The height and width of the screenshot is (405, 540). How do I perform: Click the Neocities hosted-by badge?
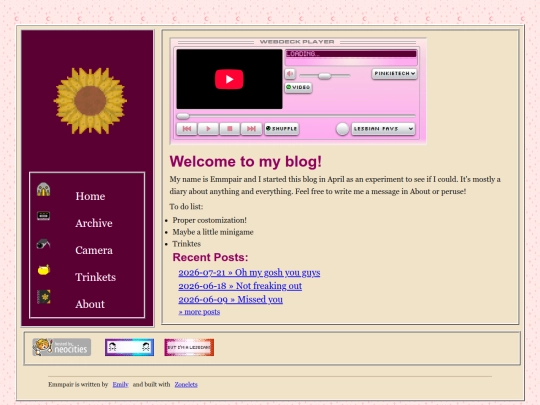[x=62, y=347]
